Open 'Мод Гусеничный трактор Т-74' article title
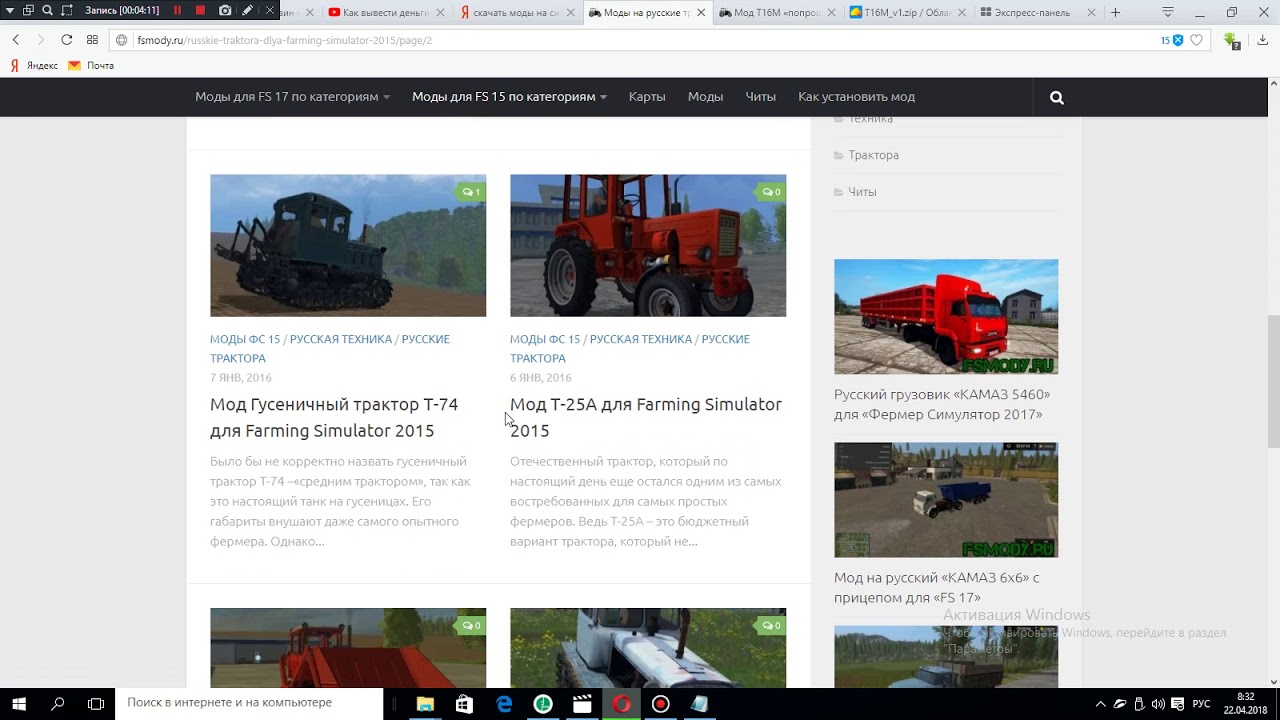 334,418
